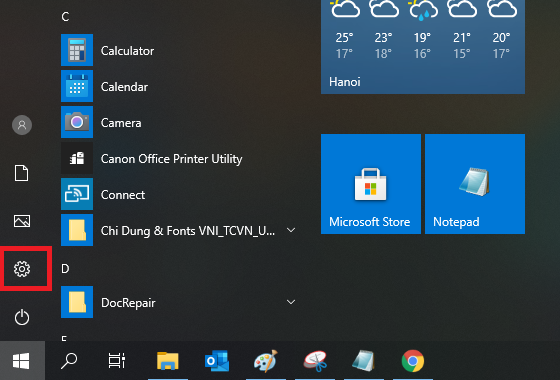Click the Chi Dung & Fonts VNI_TCVN label
Screen dimensions: 560x380
pyautogui.click(x=188, y=231)
